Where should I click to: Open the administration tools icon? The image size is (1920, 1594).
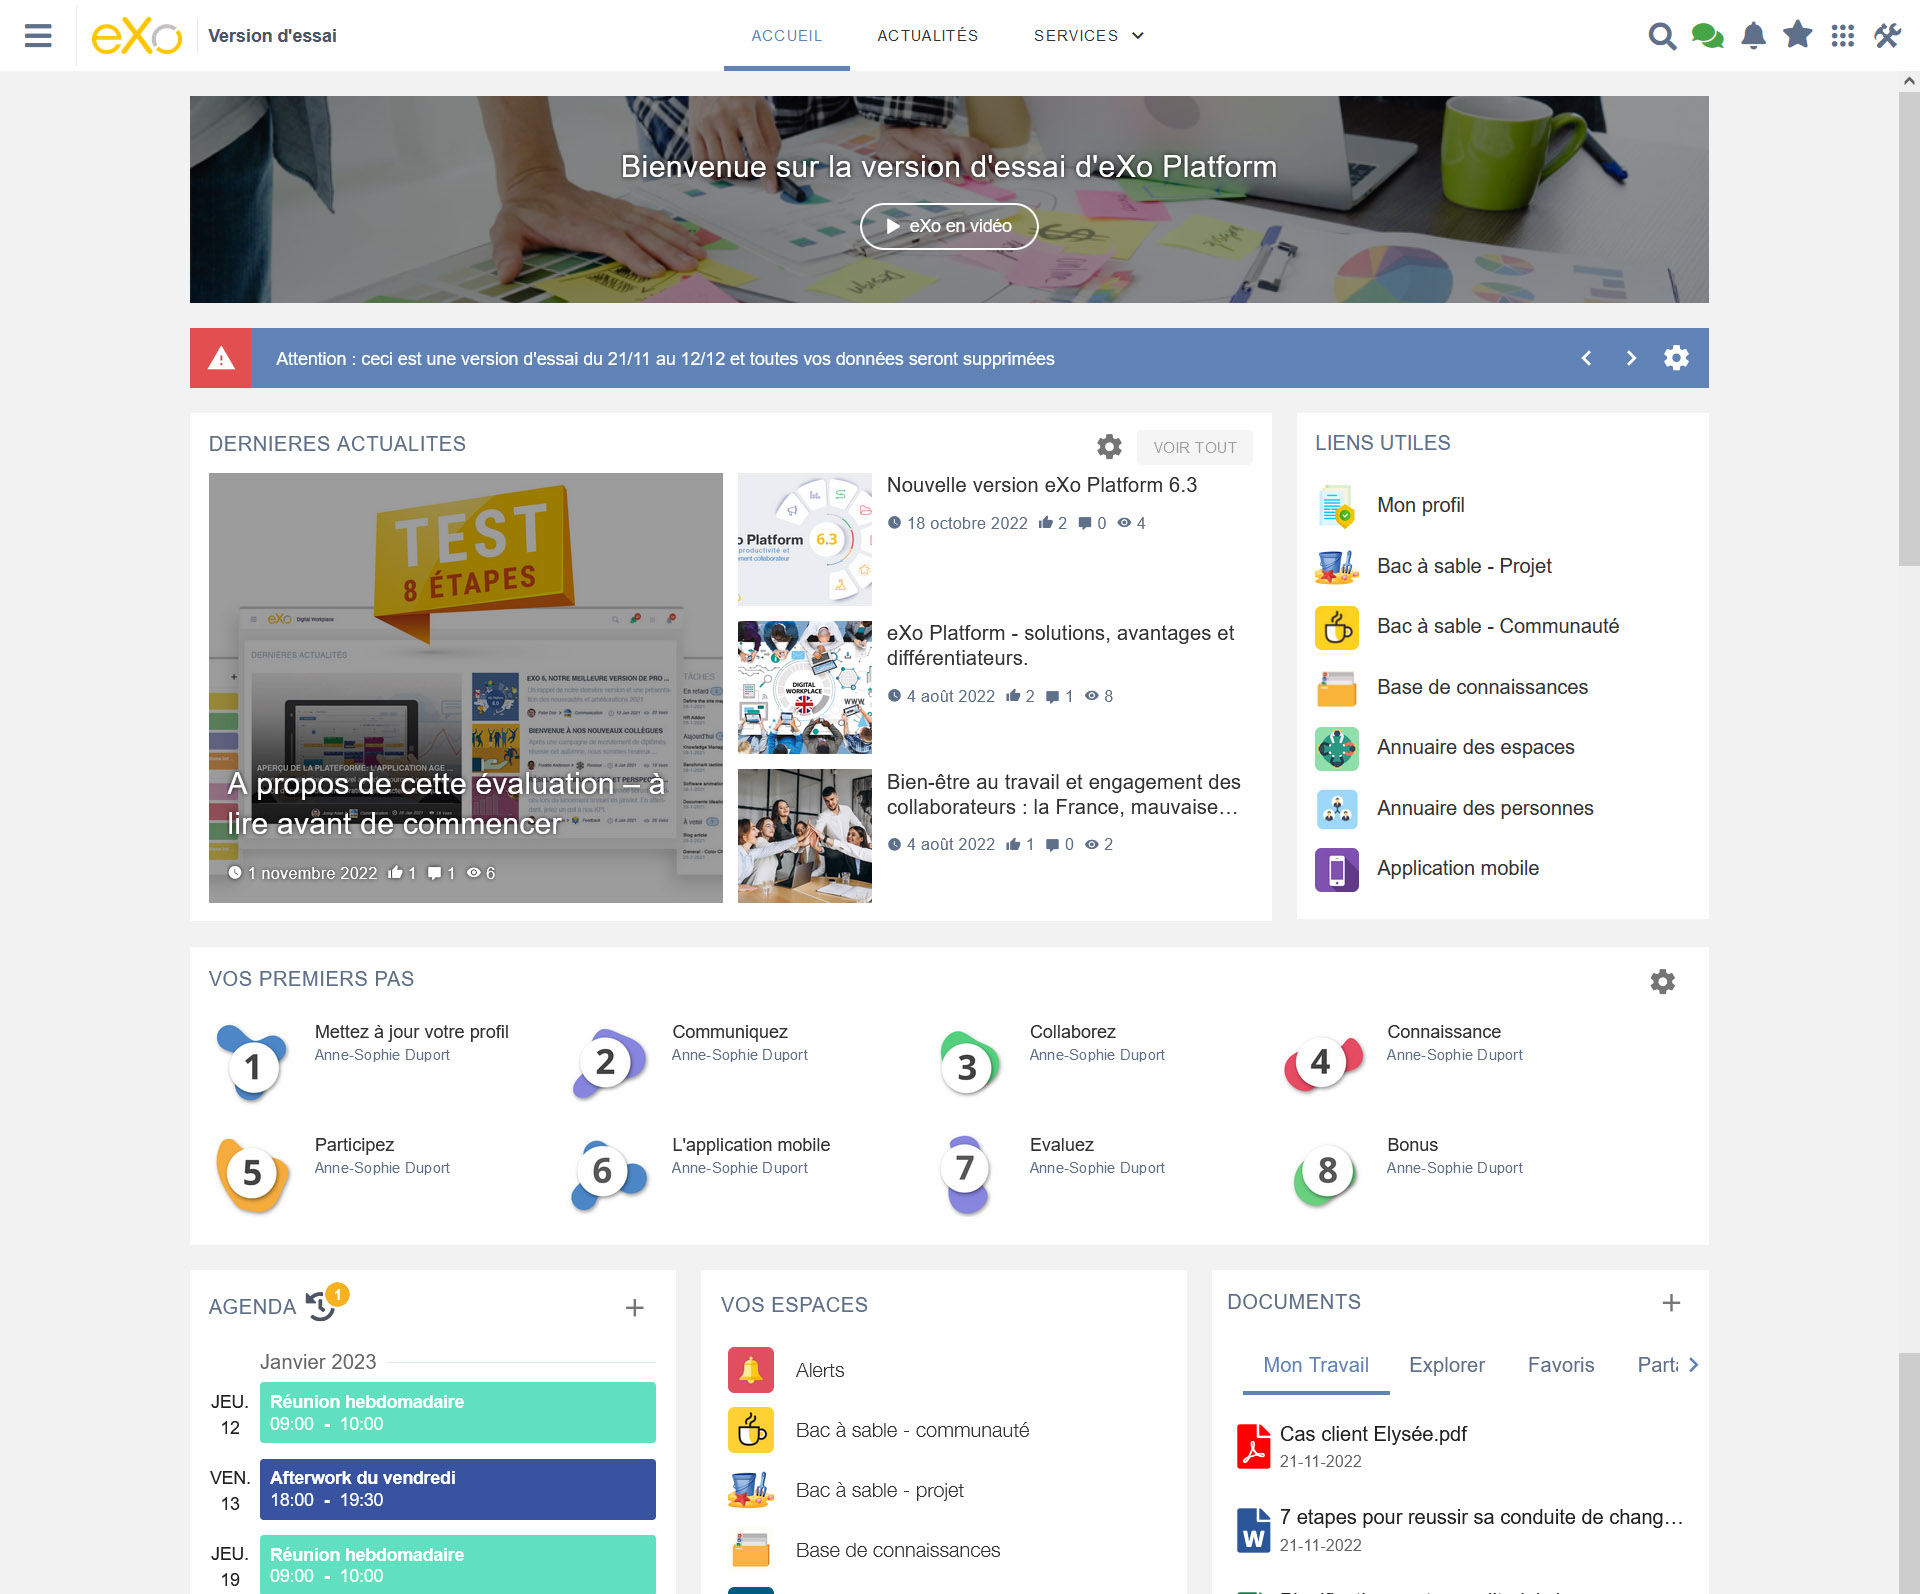click(x=1888, y=36)
